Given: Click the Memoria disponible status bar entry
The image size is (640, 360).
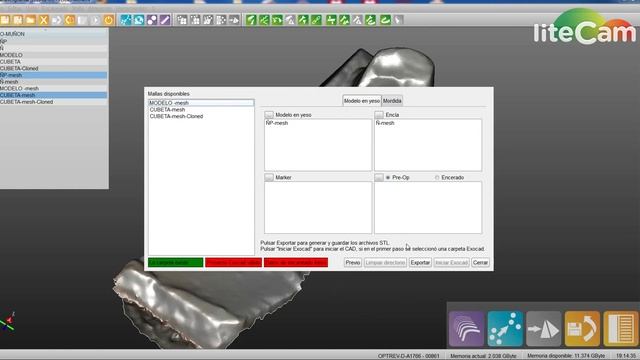Looking at the screenshot, I should pyautogui.click(x=566, y=356).
